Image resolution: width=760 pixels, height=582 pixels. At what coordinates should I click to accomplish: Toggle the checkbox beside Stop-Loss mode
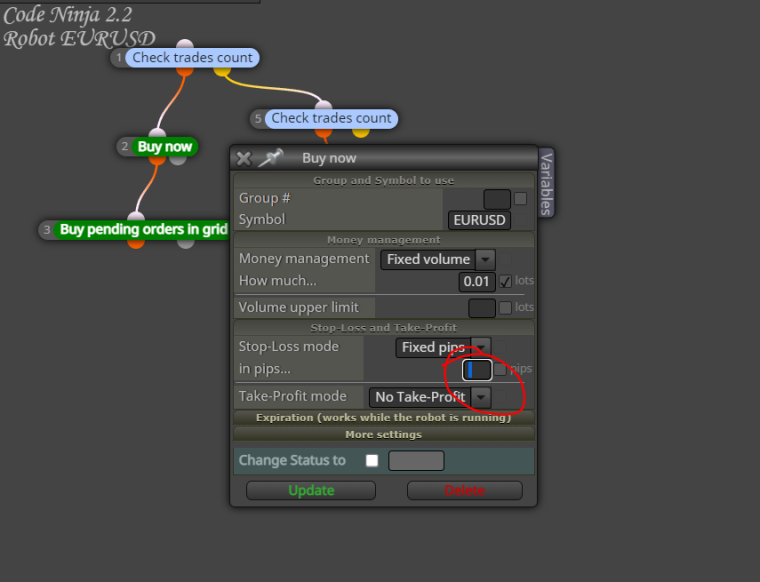click(500, 347)
